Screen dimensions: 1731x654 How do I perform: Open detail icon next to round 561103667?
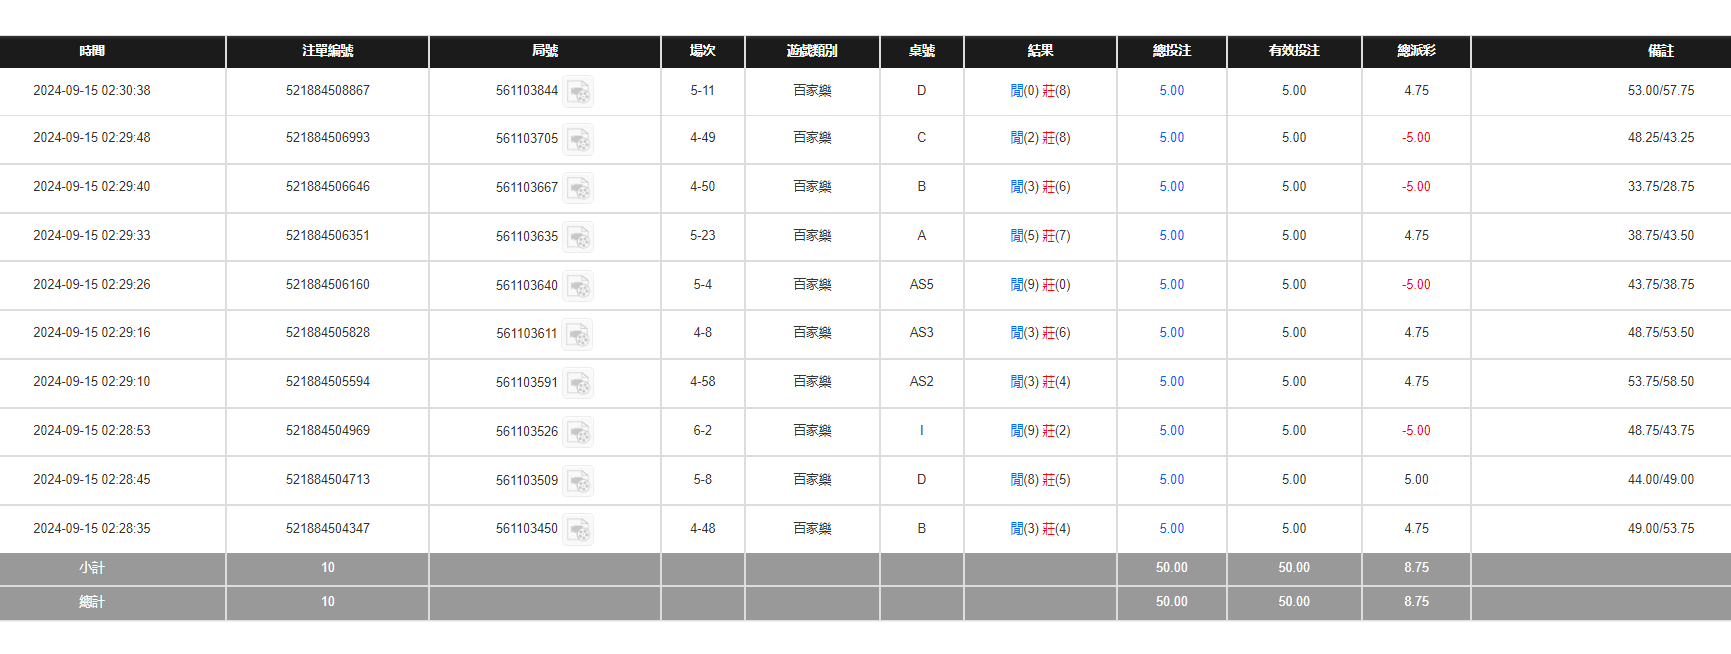pyautogui.click(x=578, y=188)
